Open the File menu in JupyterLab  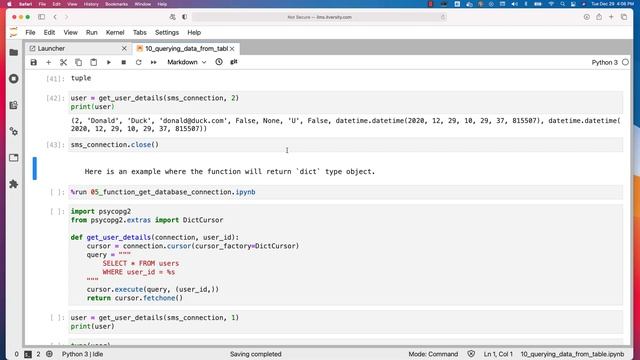[30, 33]
